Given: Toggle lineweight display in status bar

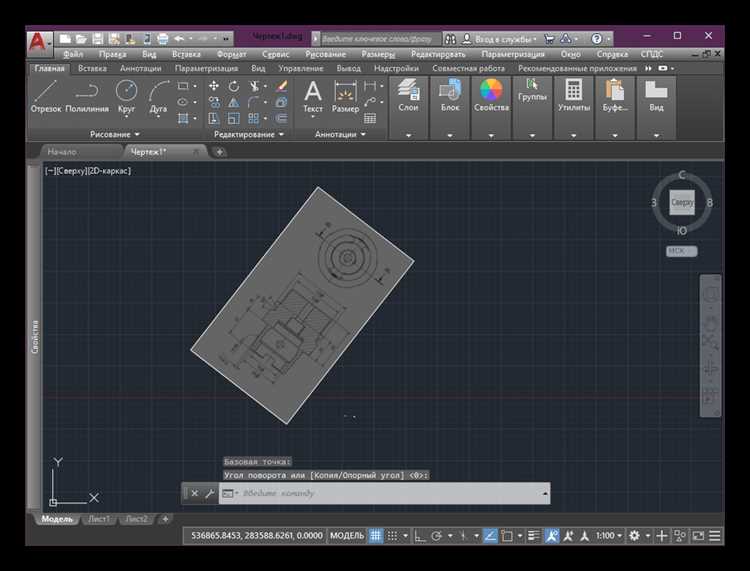Looking at the screenshot, I should (x=534, y=536).
